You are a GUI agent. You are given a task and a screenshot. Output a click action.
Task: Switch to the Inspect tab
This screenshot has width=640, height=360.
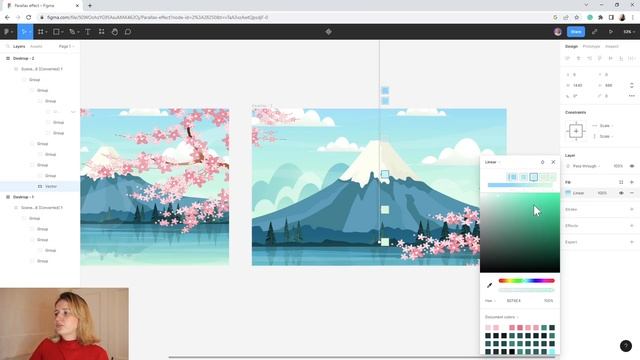[611, 47]
